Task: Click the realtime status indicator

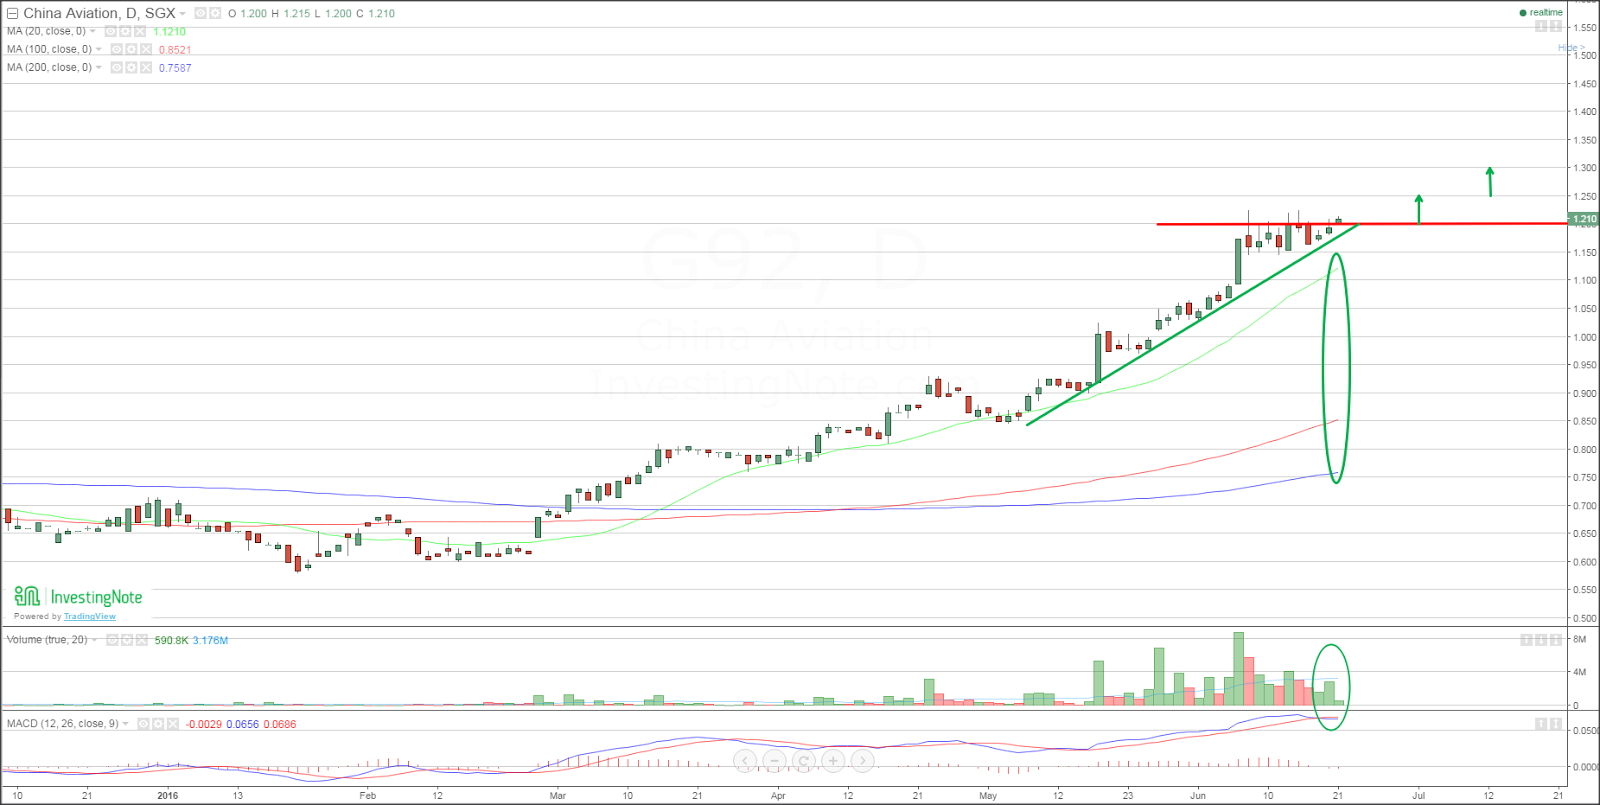Action: pyautogui.click(x=1541, y=13)
